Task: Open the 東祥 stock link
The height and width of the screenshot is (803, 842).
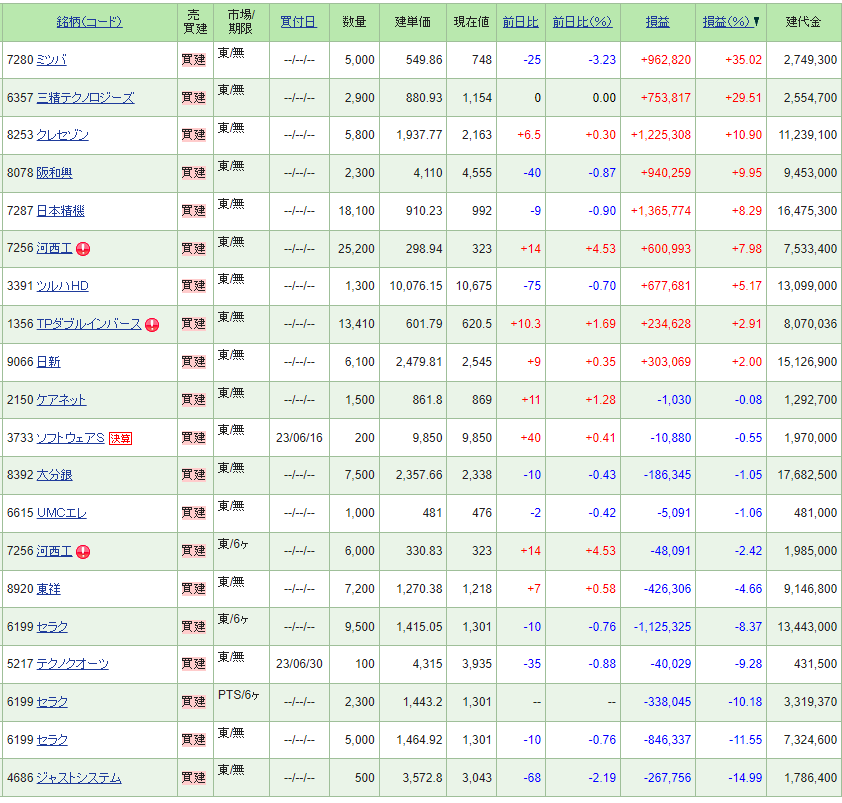Action: tap(48, 589)
